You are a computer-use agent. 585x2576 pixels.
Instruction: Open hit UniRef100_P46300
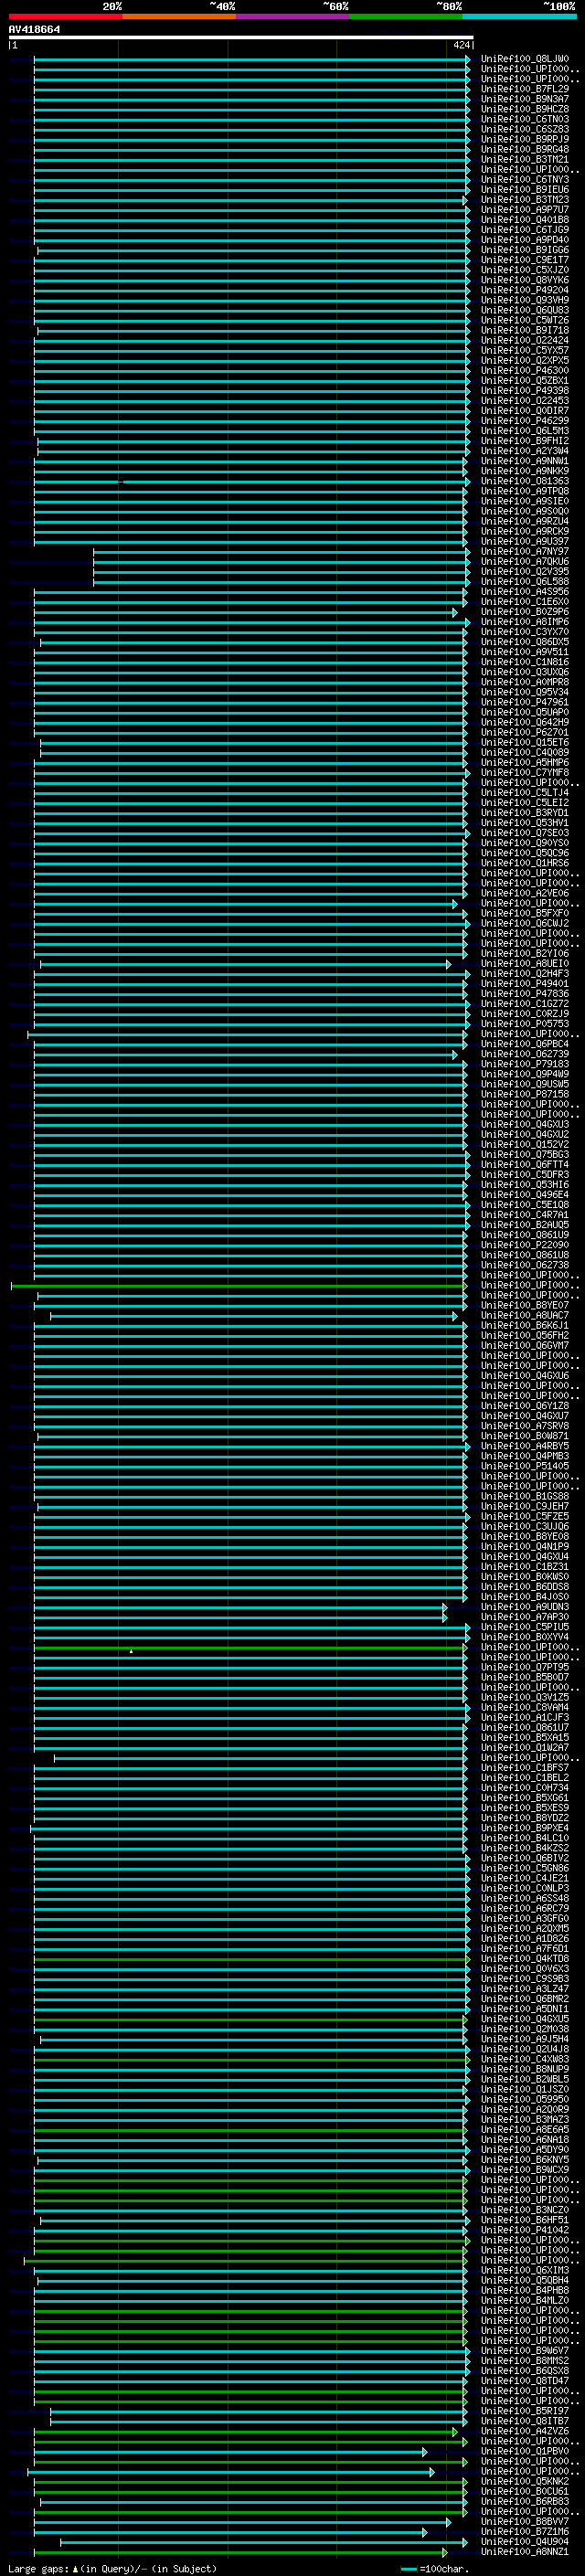pyautogui.click(x=525, y=371)
